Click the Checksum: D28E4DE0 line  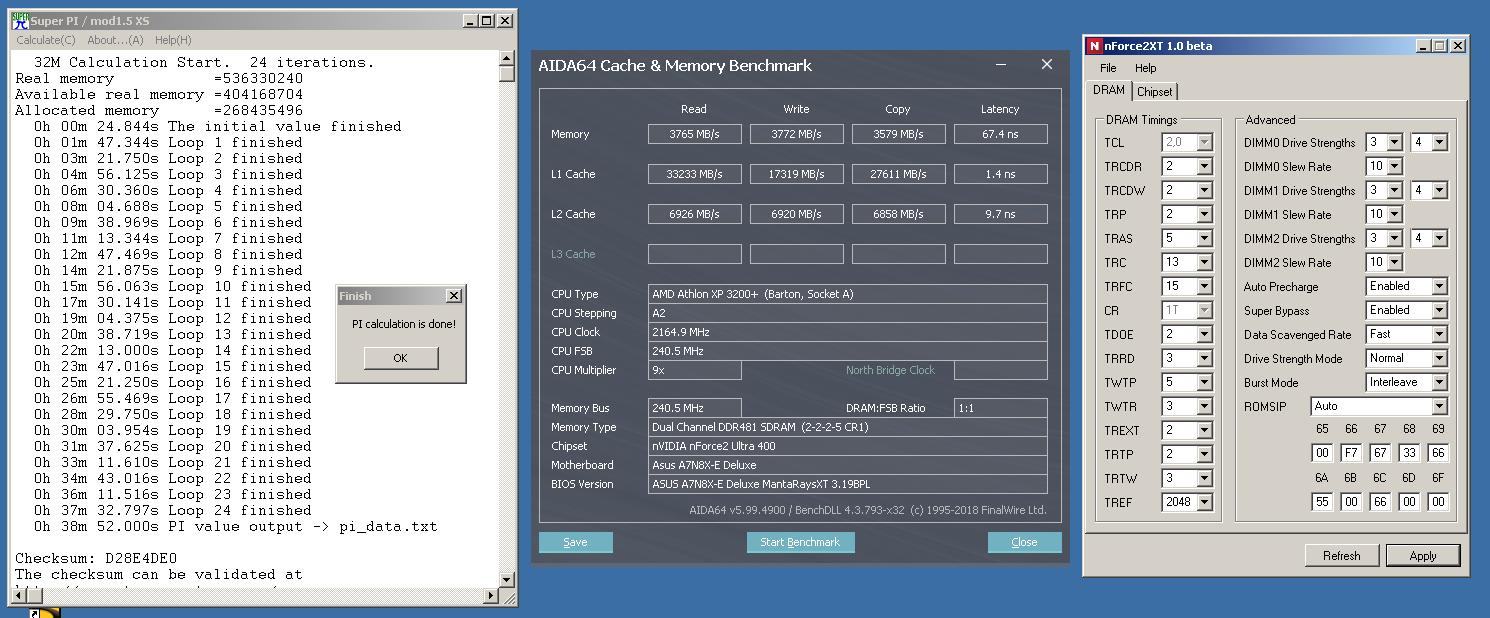[x=96, y=558]
